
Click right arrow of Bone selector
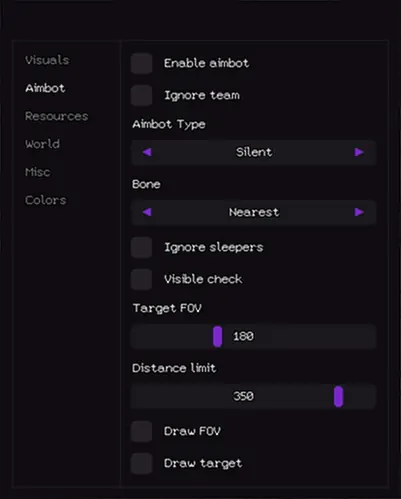(359, 212)
